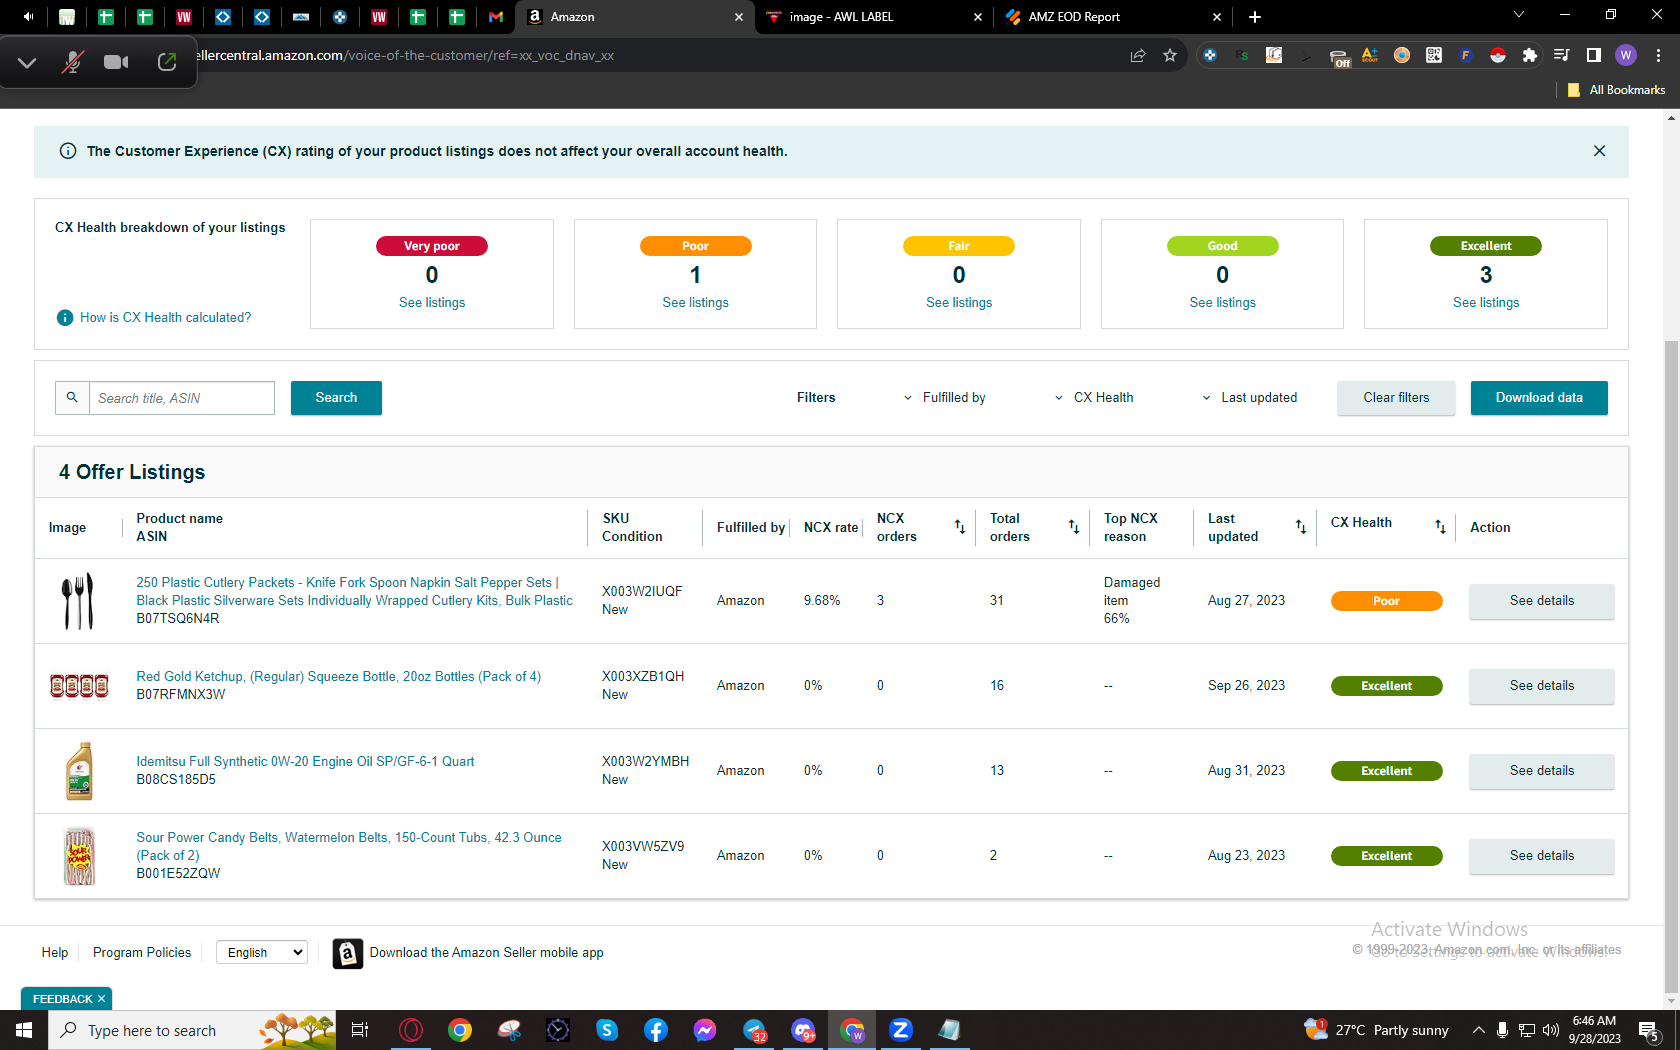Image resolution: width=1680 pixels, height=1050 pixels.
Task: Open the Chrome profile W avatar
Action: click(1626, 56)
